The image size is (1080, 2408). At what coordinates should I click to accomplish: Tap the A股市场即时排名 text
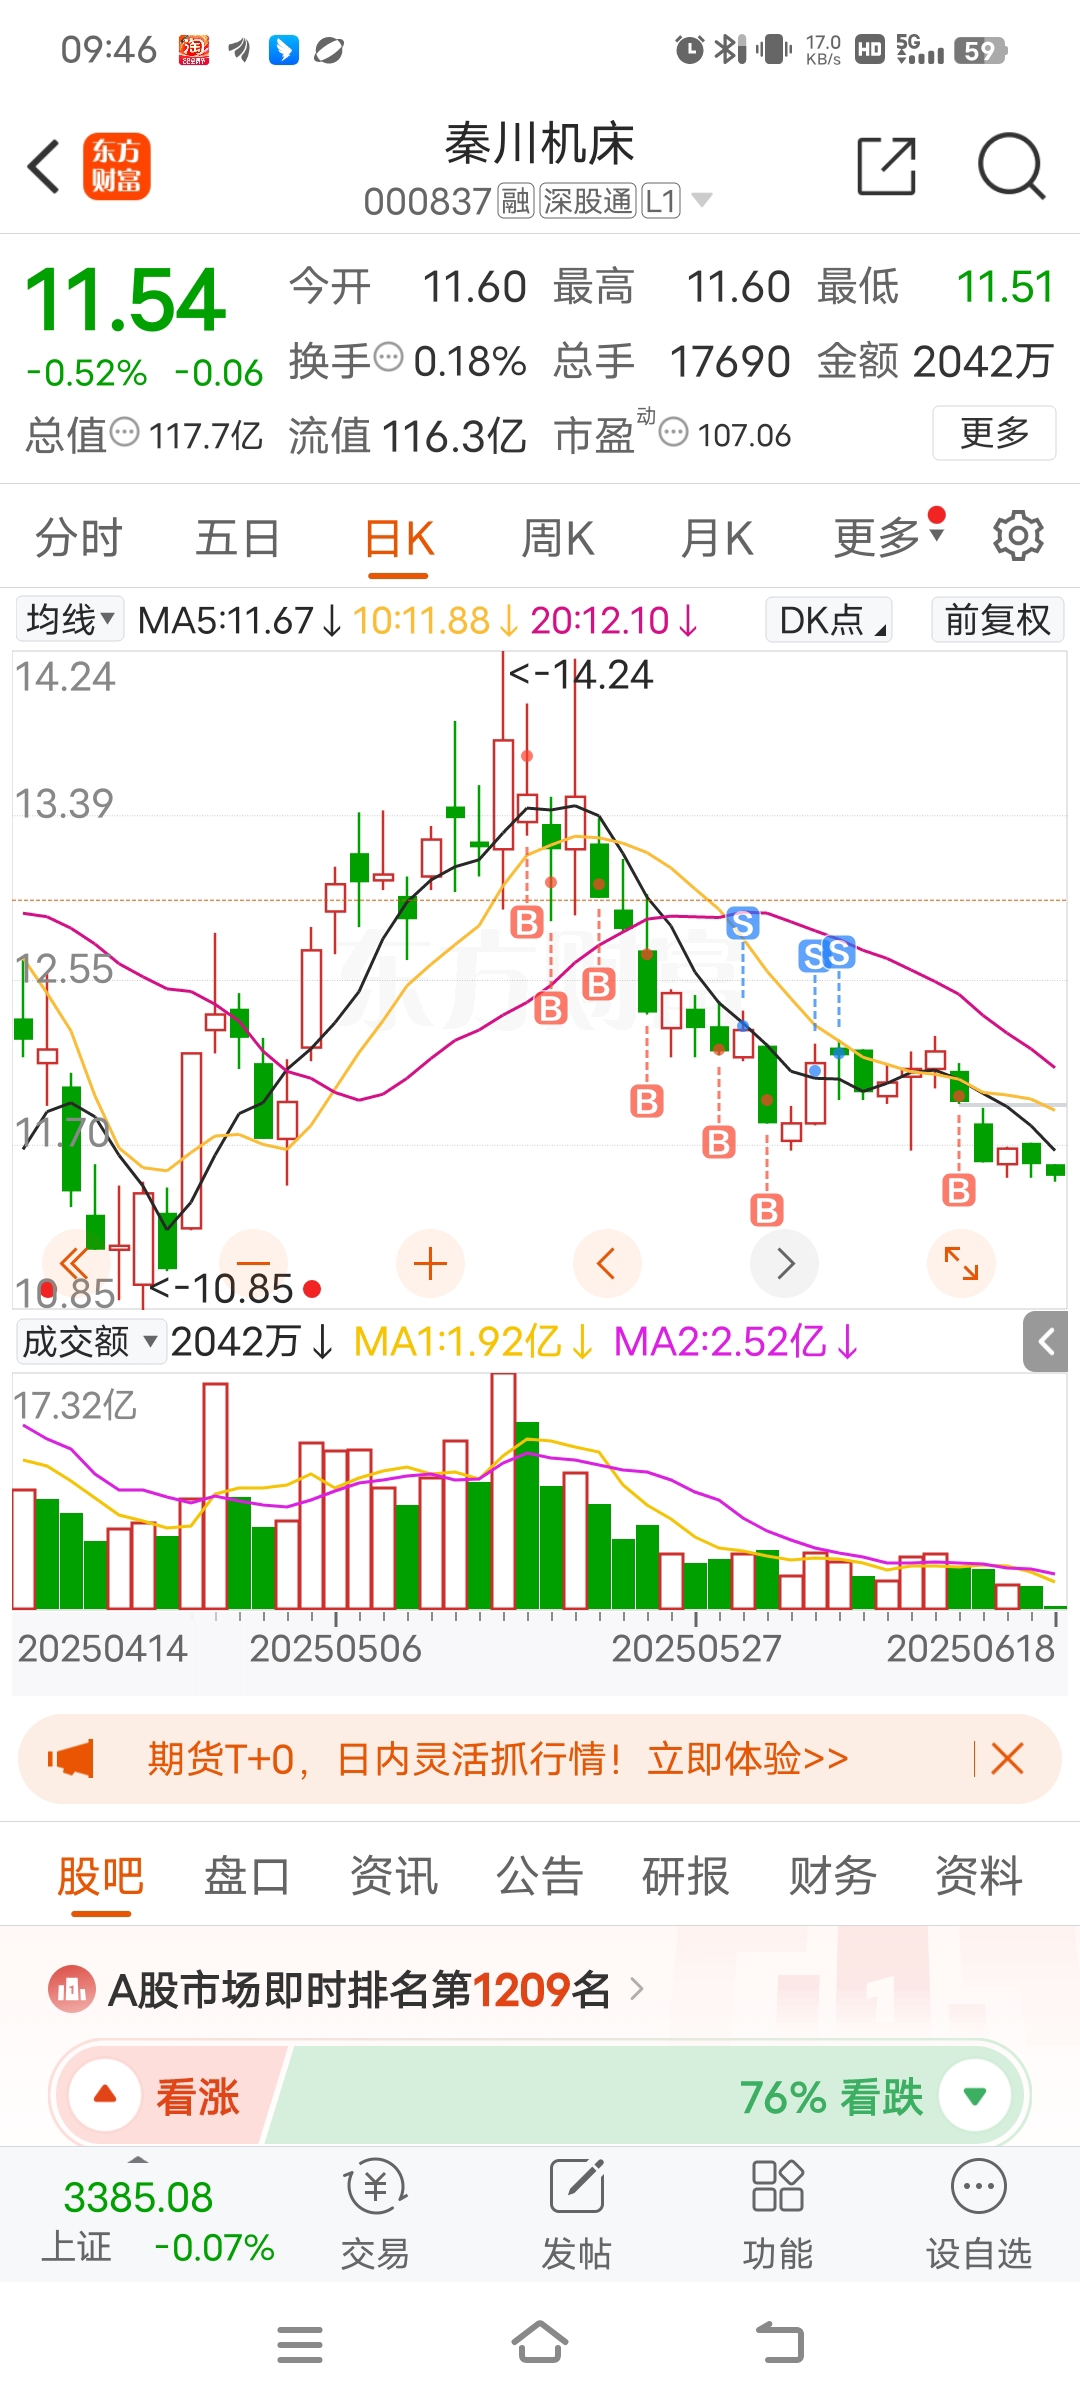[359, 1990]
